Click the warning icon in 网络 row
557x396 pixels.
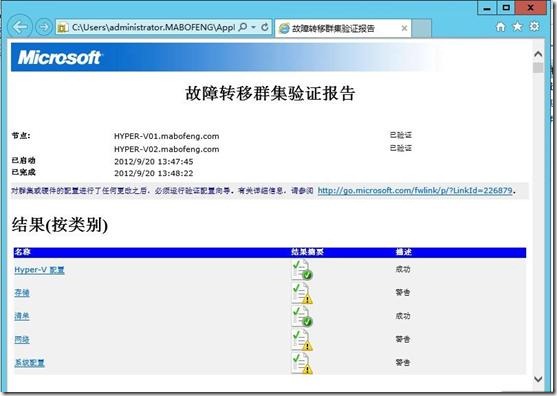pos(302,340)
